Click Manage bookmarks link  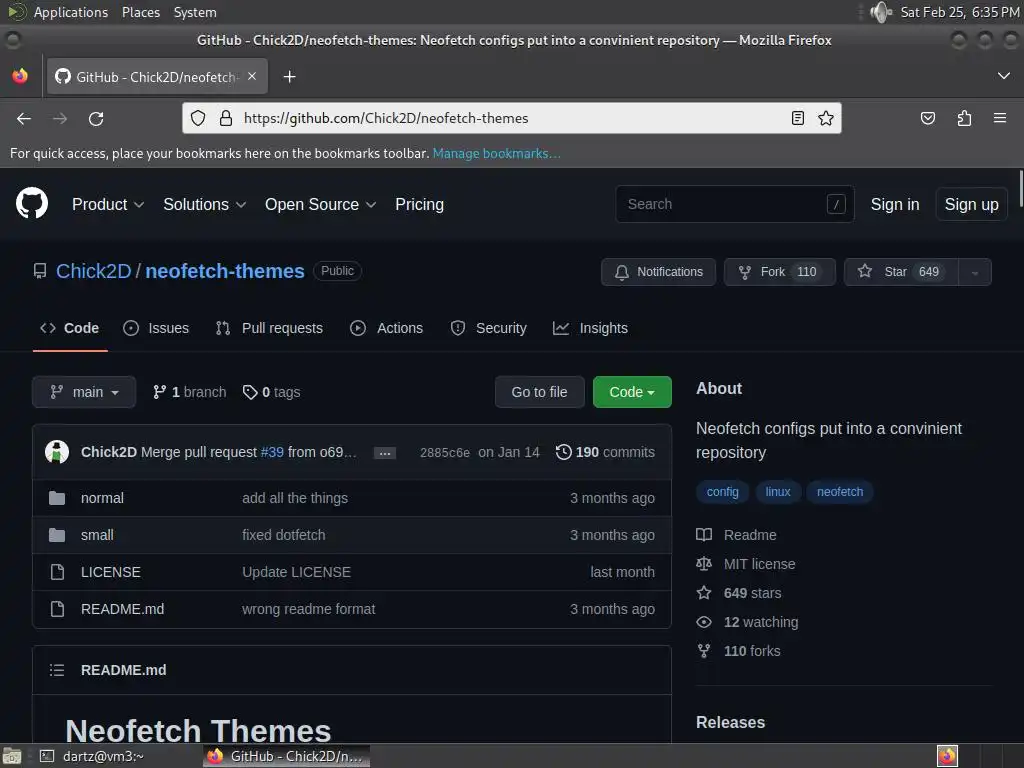point(496,153)
